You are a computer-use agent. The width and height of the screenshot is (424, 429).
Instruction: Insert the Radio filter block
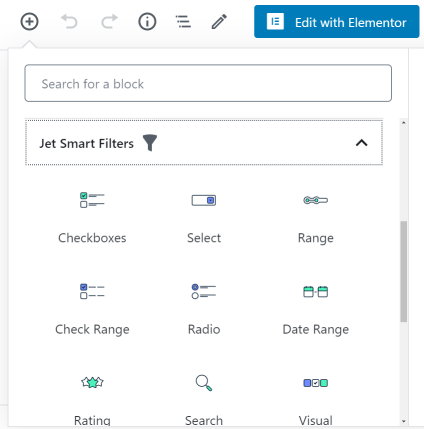tap(204, 308)
